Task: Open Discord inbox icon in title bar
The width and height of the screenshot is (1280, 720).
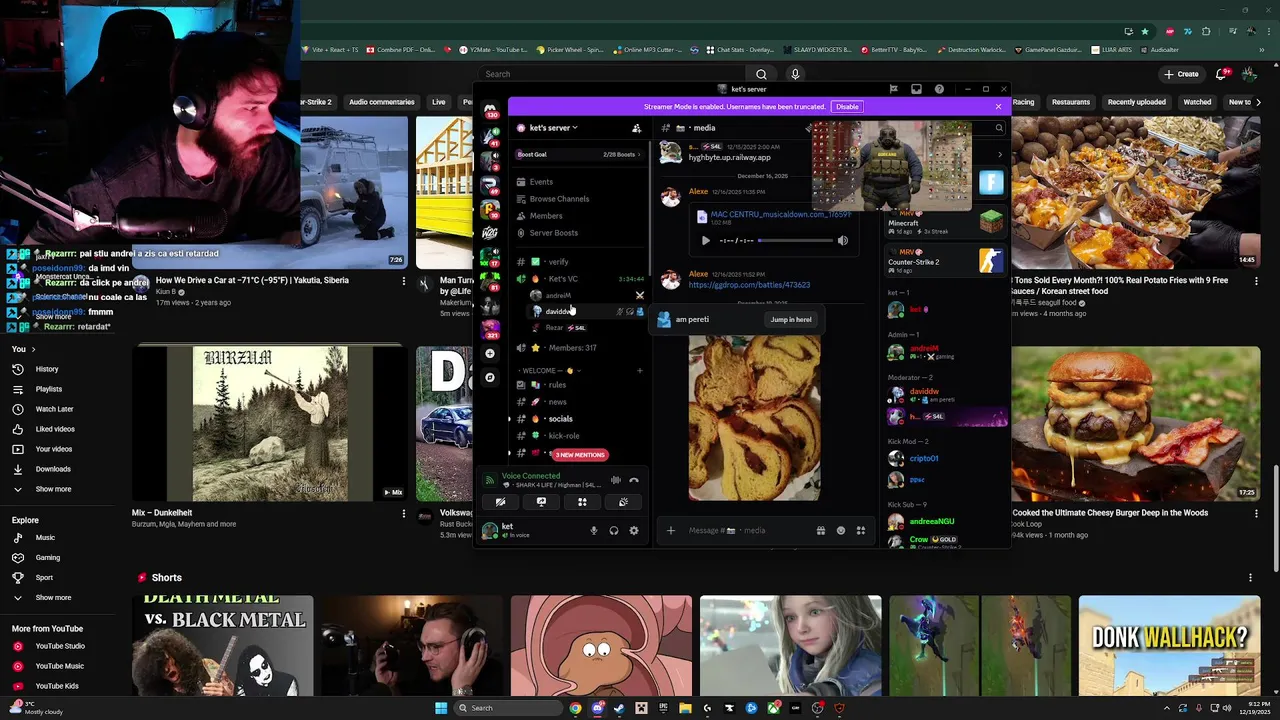Action: click(x=916, y=89)
